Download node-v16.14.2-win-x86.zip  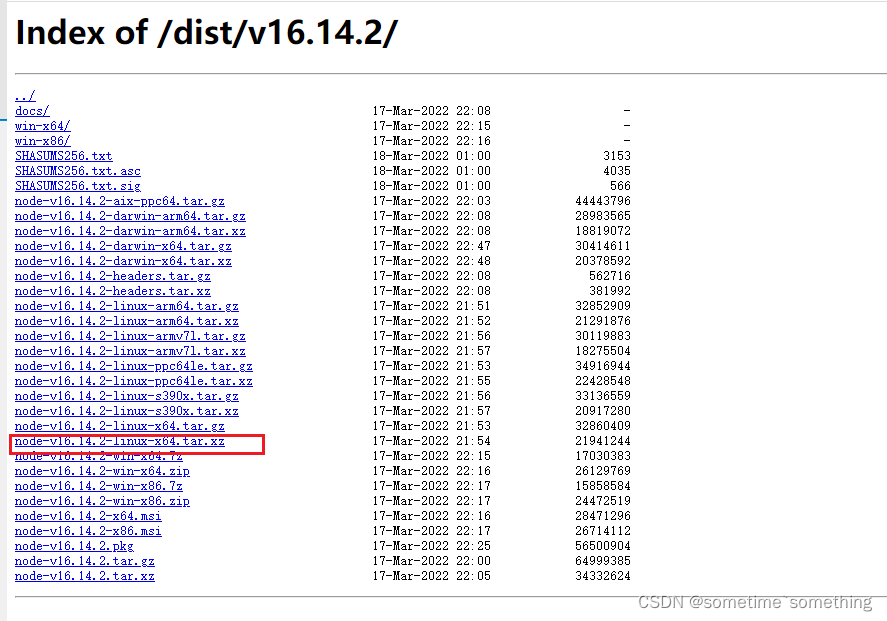point(102,501)
